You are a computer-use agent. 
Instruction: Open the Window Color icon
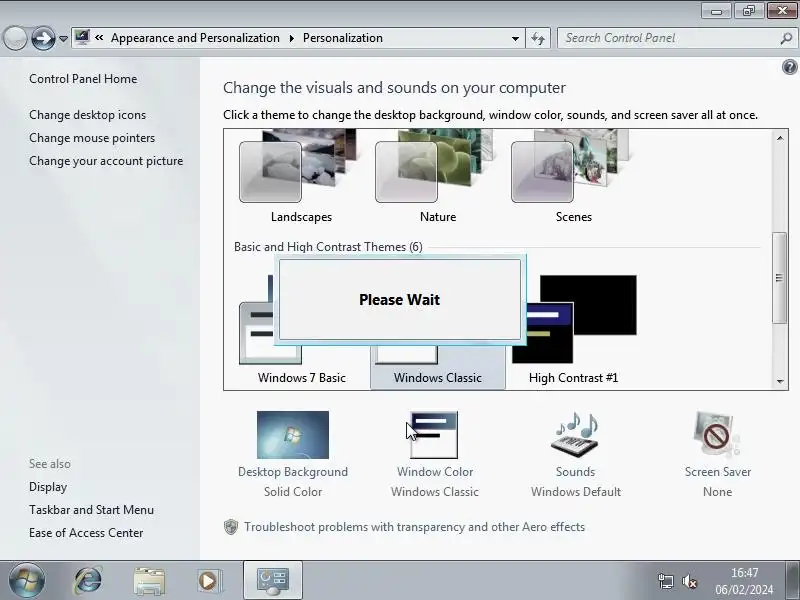click(434, 435)
